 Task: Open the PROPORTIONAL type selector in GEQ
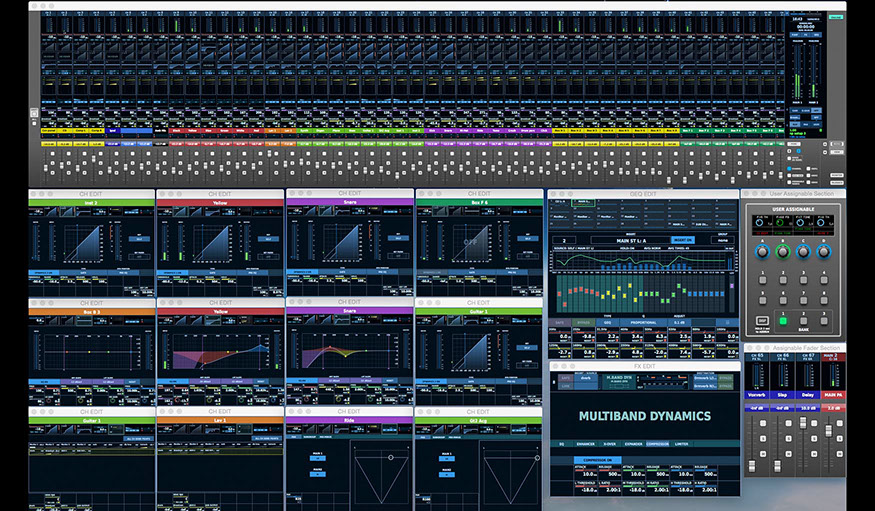point(645,323)
